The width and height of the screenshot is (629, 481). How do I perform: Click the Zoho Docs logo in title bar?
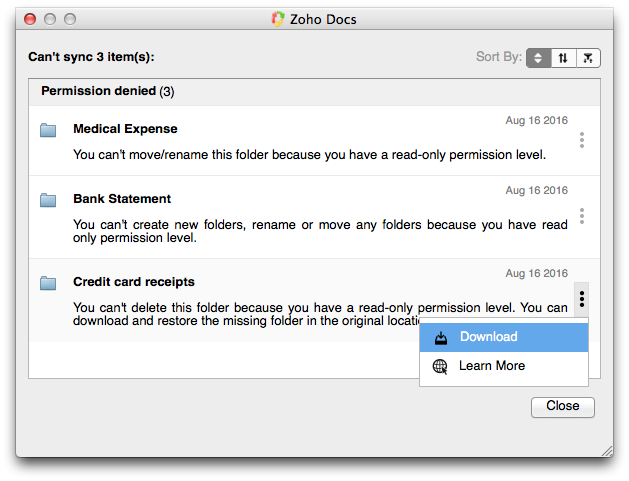[x=278, y=19]
